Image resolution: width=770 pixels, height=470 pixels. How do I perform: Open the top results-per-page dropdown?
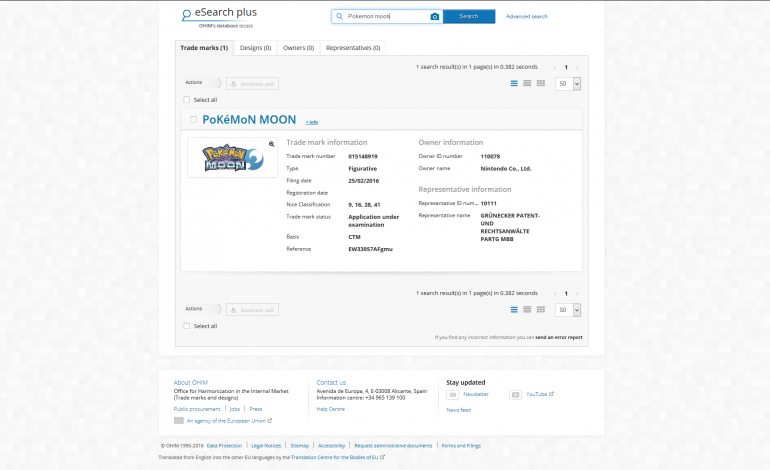point(568,84)
